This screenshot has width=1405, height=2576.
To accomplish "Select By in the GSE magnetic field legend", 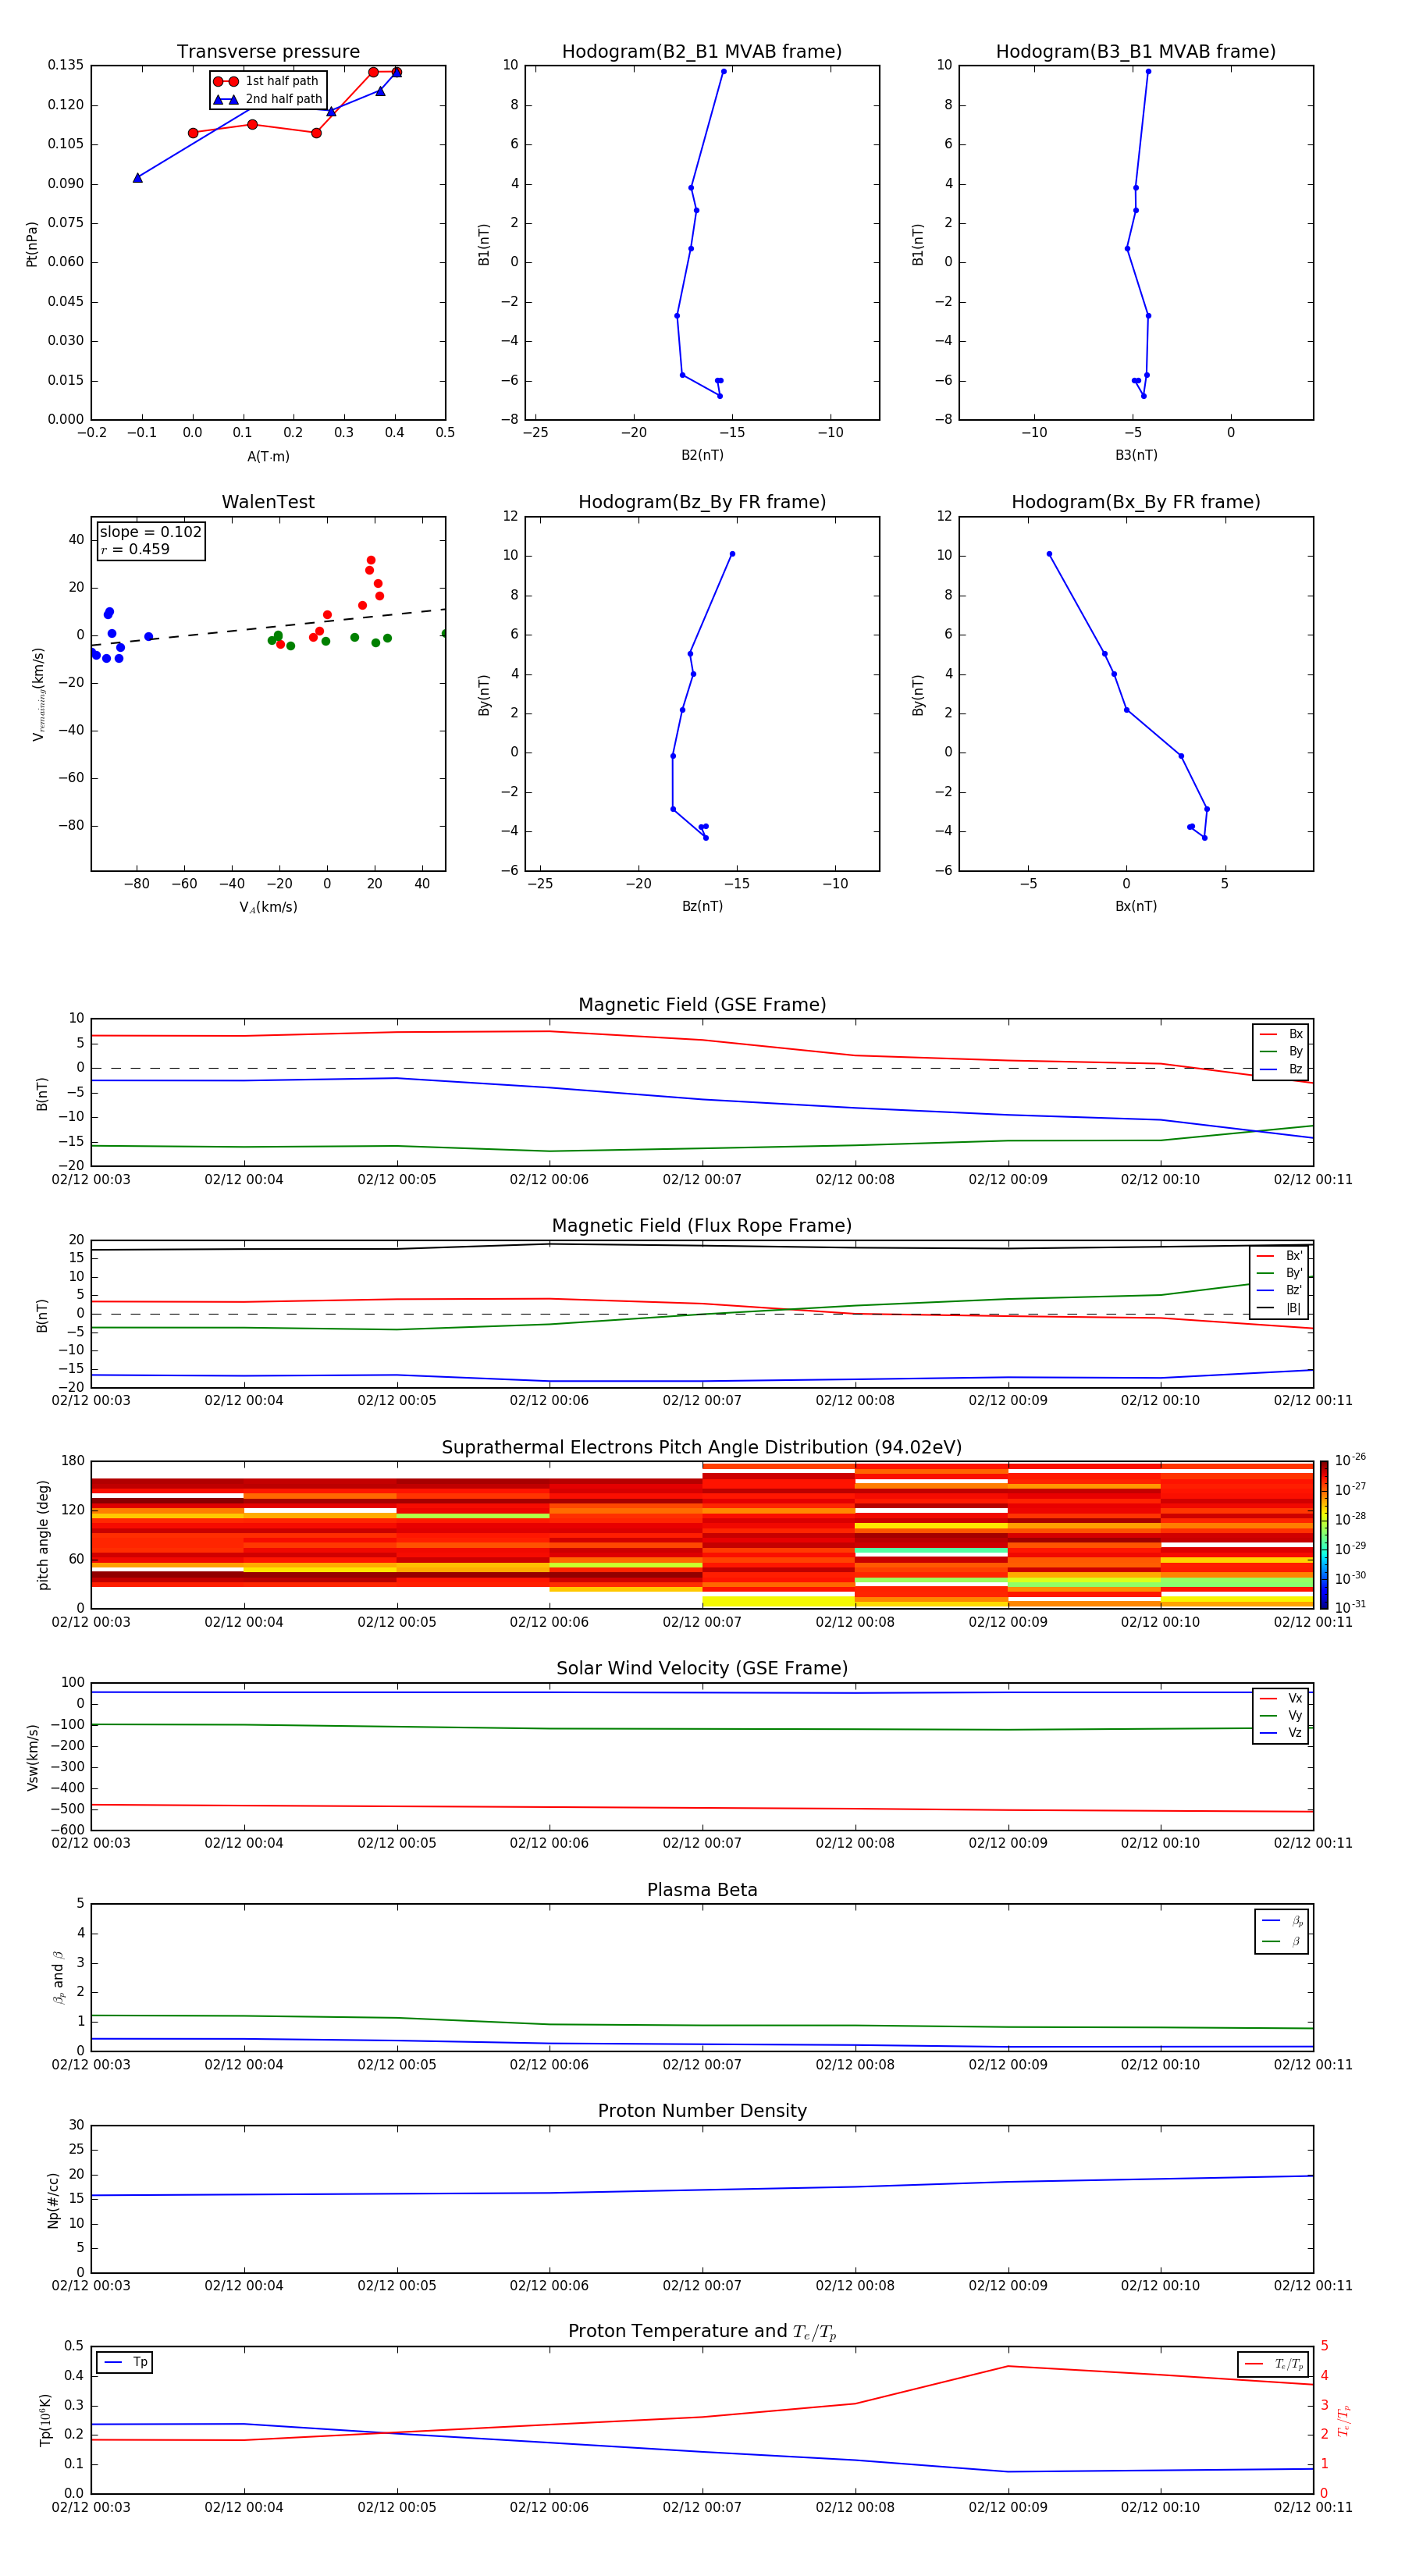I will 1281,1051.
